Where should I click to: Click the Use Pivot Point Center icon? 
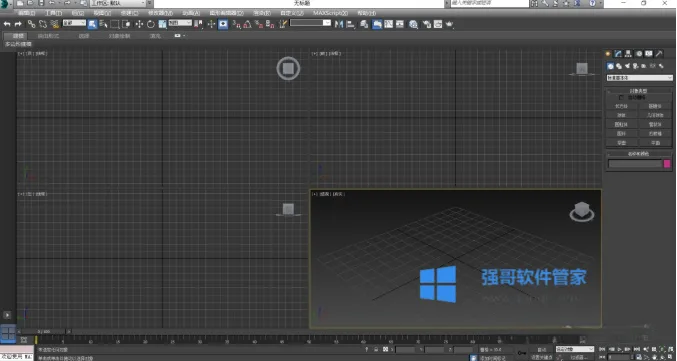click(x=198, y=24)
